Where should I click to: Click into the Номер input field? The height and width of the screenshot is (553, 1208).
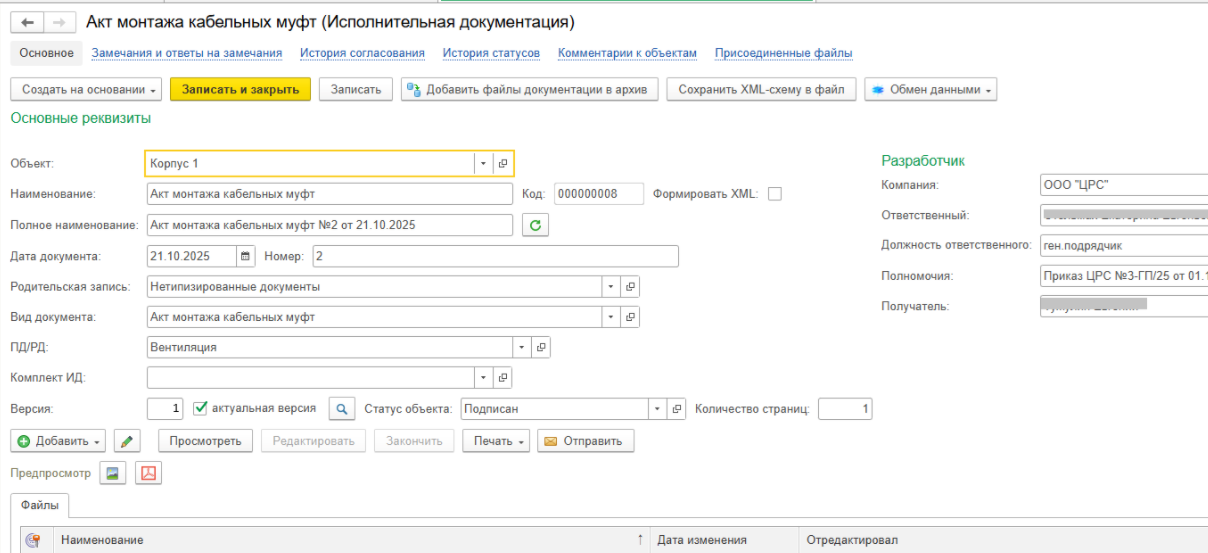point(495,256)
